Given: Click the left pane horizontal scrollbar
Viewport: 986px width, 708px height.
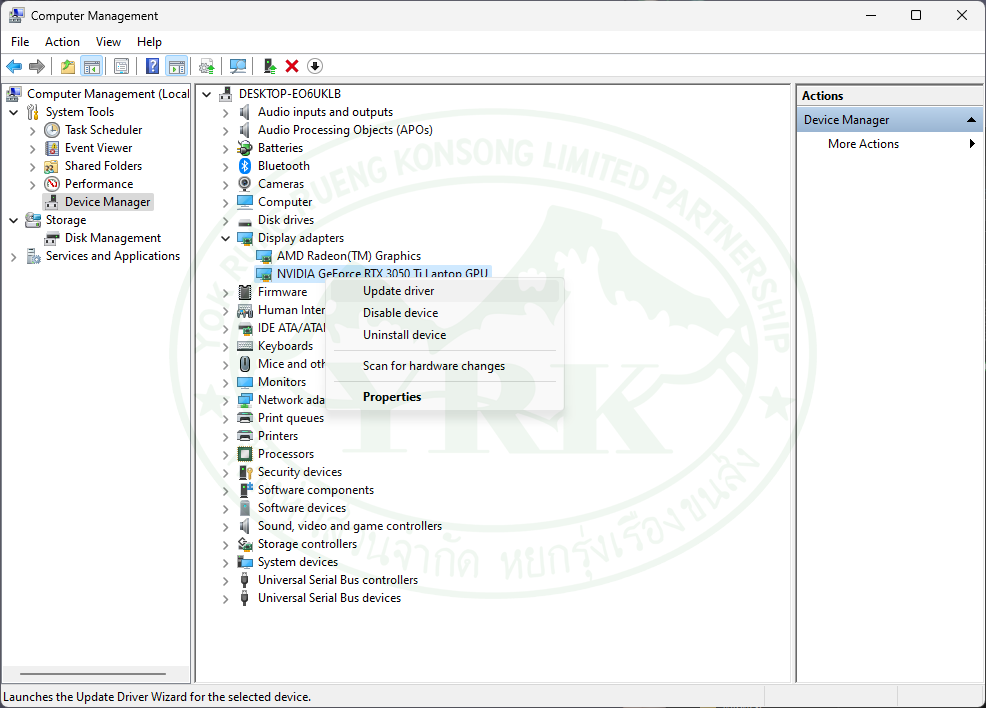Looking at the screenshot, I should coord(93,674).
